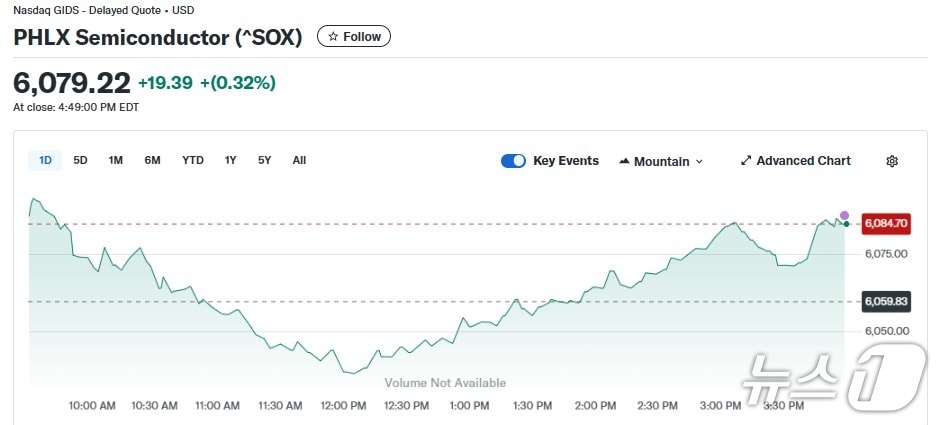Click the star icon in Follow button
The image size is (940, 425).
[333, 37]
